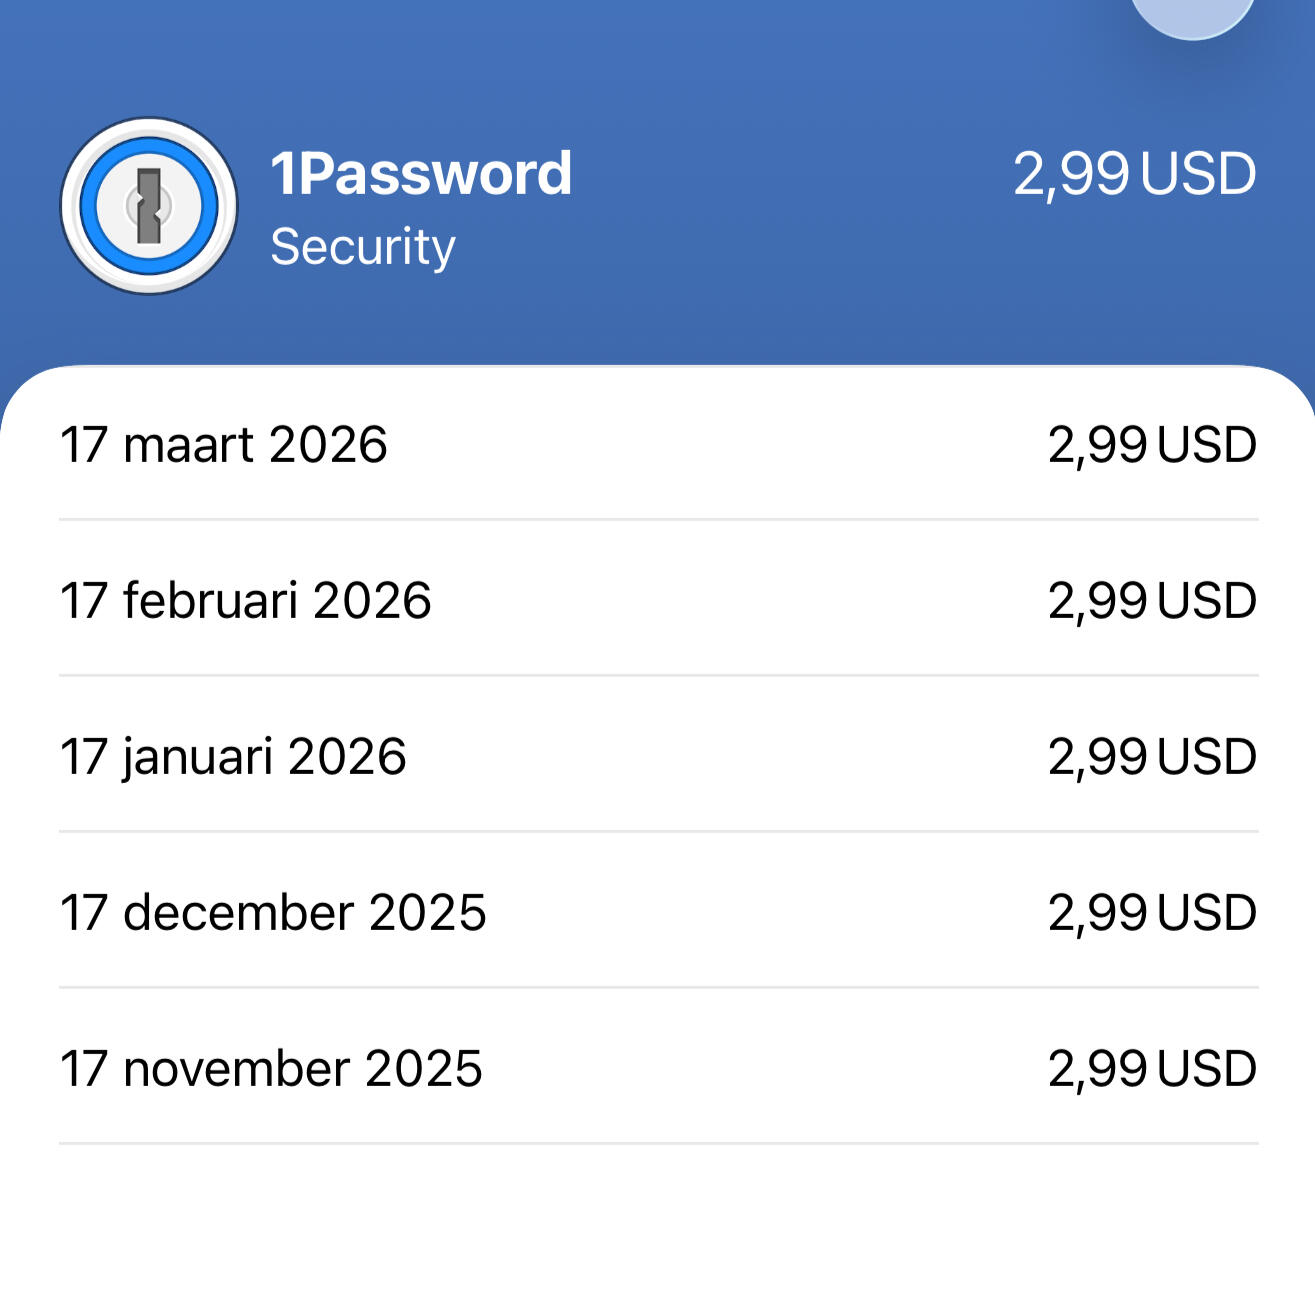Tap the 2,99 USD amount for december
The width and height of the screenshot is (1315, 1315).
[1152, 913]
